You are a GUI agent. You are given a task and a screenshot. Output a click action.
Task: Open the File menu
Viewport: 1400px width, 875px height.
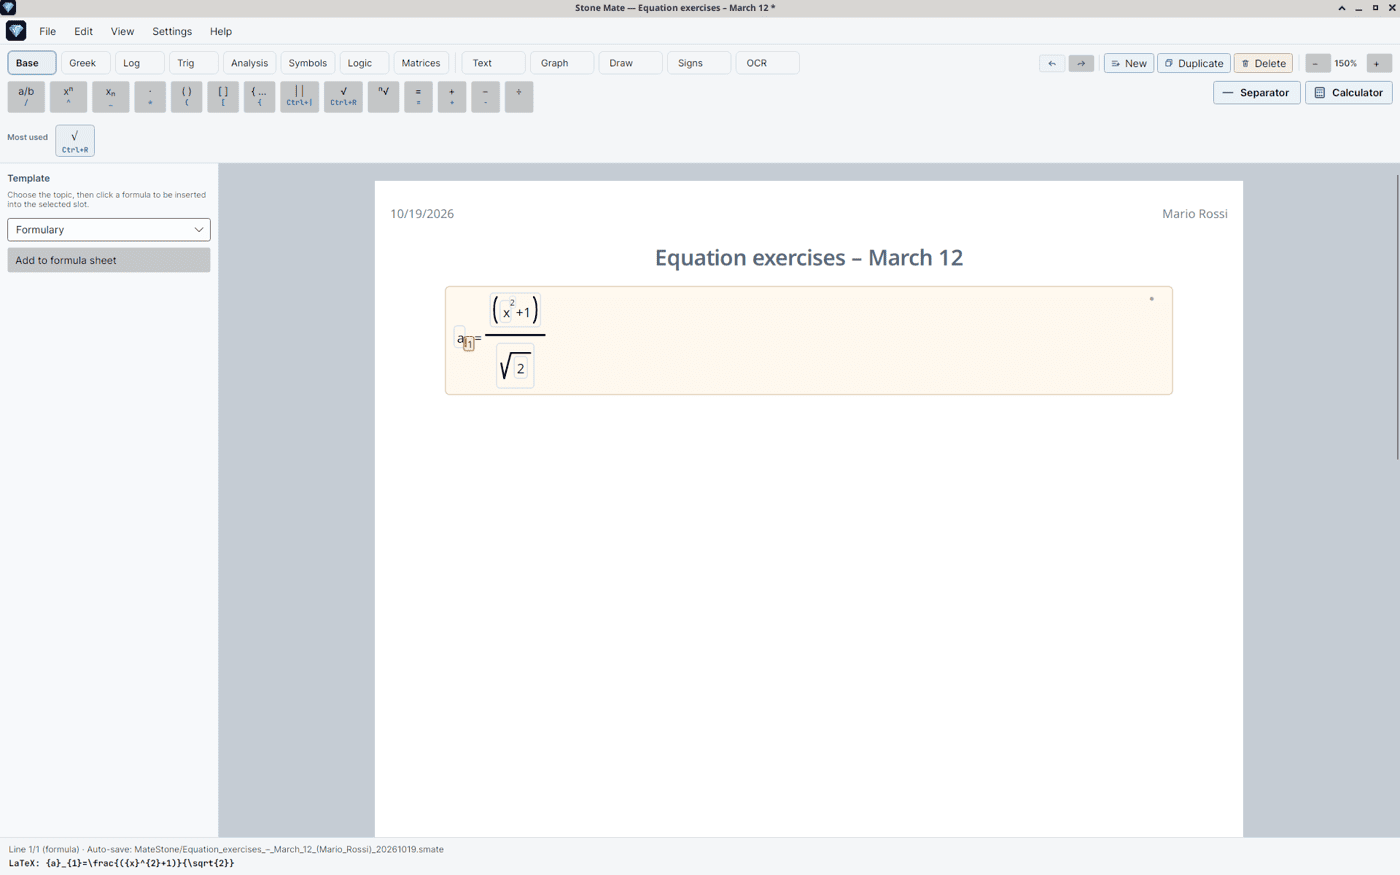[47, 31]
